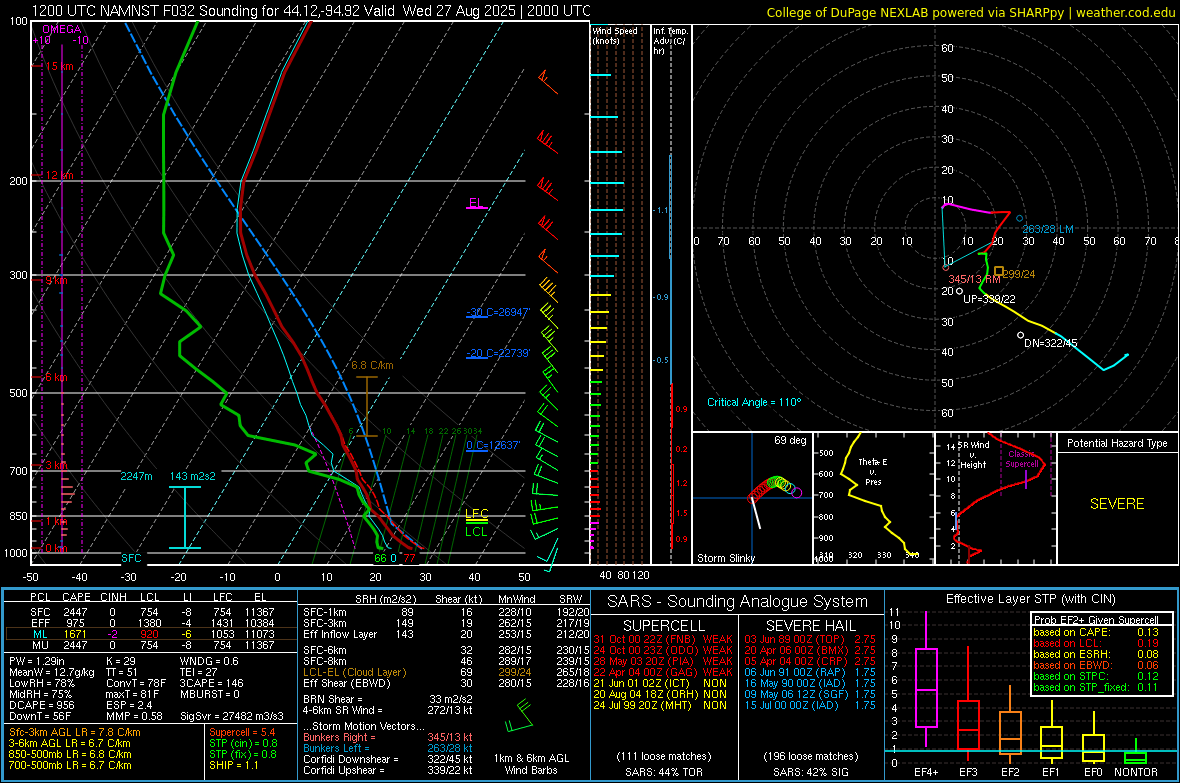Click the "Effective Layer STP (with CIN)" heading
The width and height of the screenshot is (1180, 783).
(x=1030, y=599)
